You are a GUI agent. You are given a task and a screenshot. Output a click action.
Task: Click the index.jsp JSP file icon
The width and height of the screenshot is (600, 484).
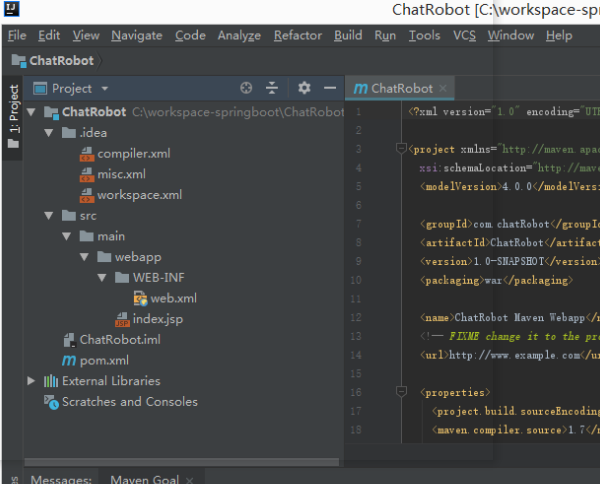[122, 319]
